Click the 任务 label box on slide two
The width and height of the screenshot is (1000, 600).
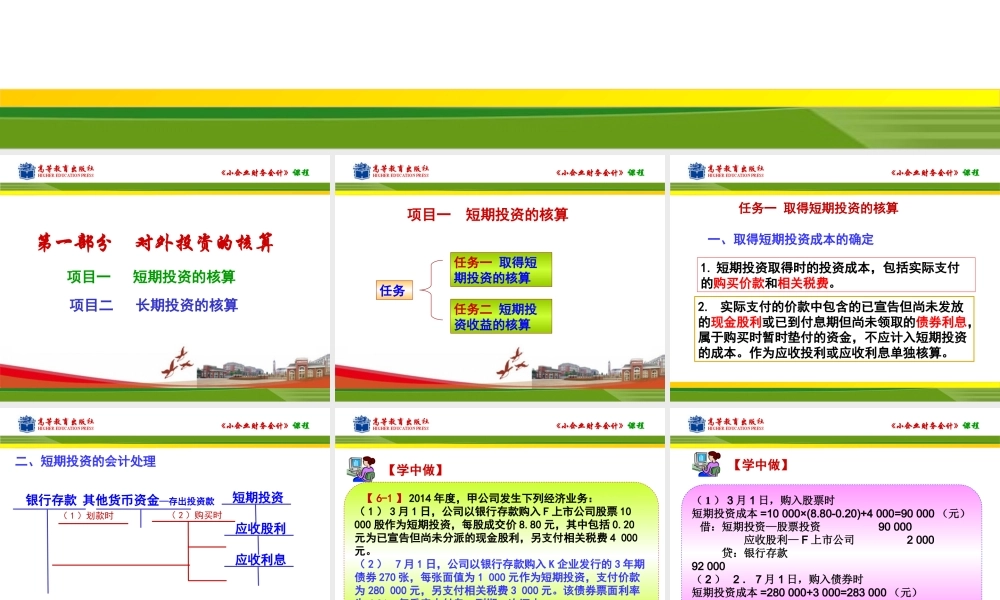coord(396,288)
